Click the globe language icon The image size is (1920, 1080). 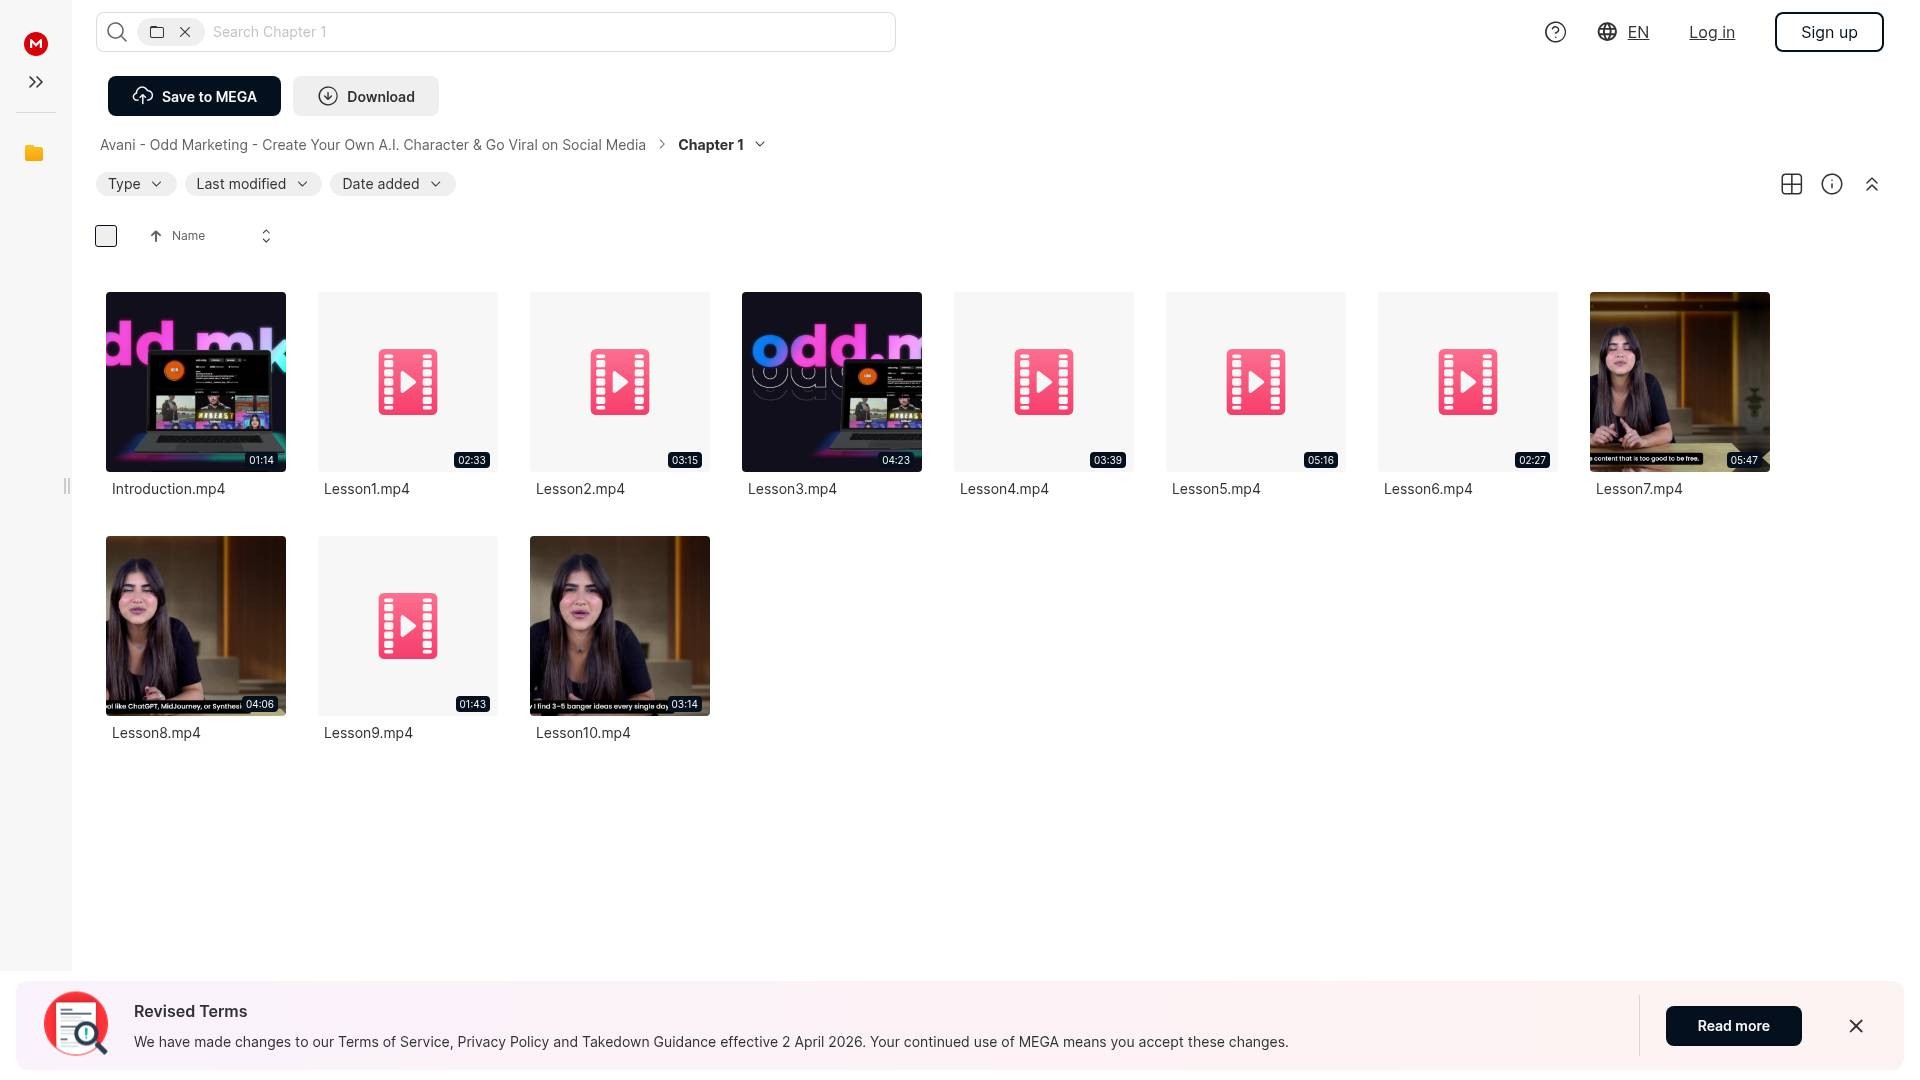tap(1607, 32)
